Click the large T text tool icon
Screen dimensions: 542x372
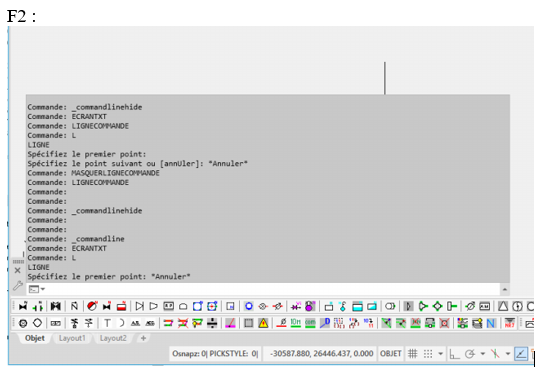pos(107,323)
